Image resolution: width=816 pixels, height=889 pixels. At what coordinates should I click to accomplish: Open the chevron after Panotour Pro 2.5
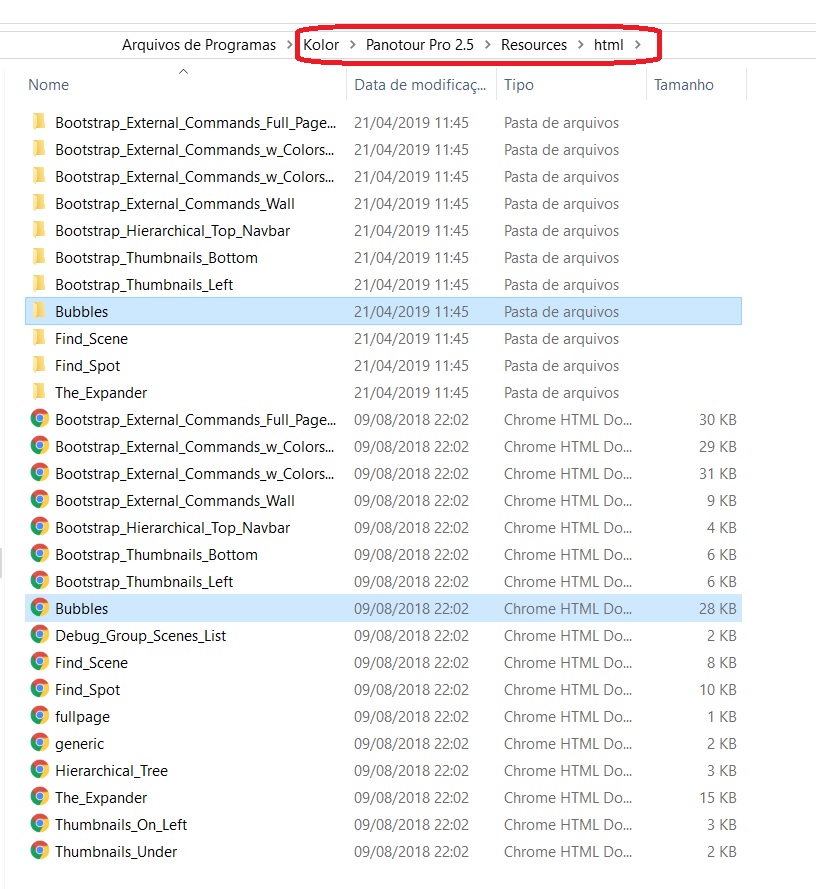[488, 45]
